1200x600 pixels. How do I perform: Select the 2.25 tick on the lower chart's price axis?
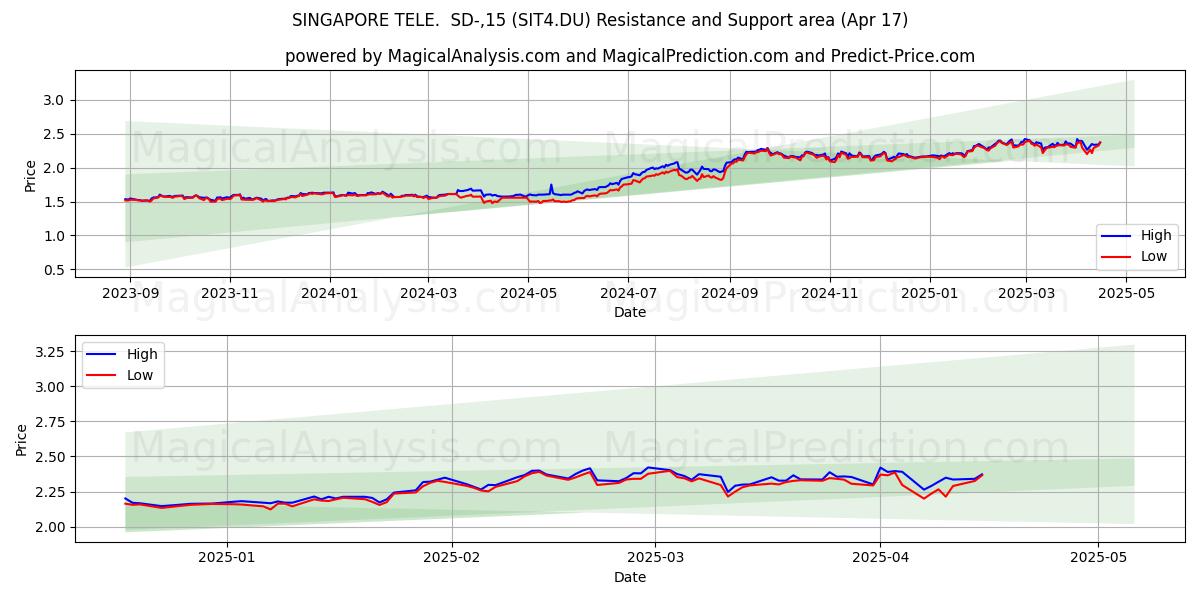tap(50, 492)
